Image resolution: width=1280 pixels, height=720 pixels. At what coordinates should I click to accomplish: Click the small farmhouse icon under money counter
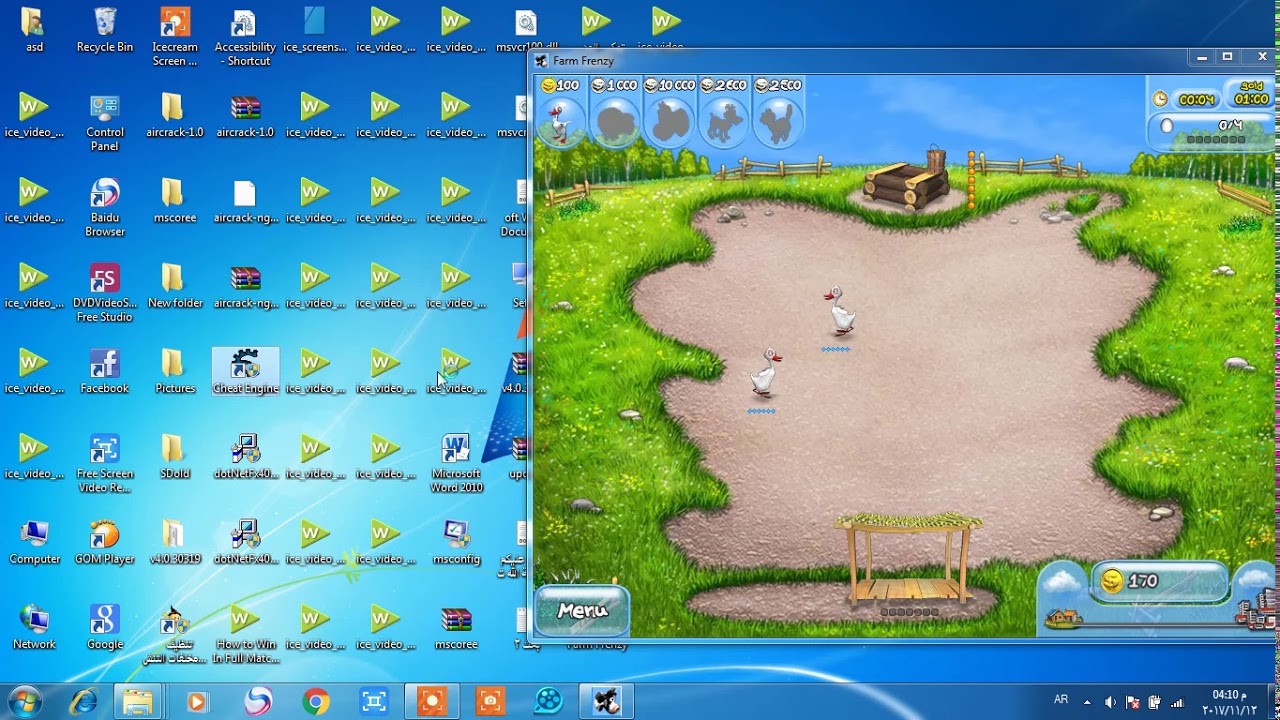(1064, 618)
